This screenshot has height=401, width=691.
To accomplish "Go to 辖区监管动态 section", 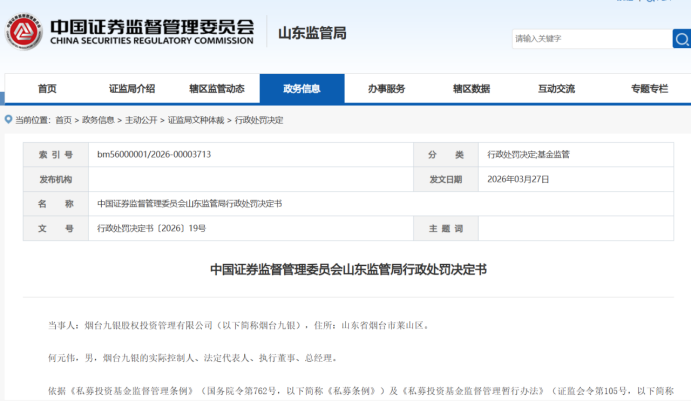I will click(217, 89).
